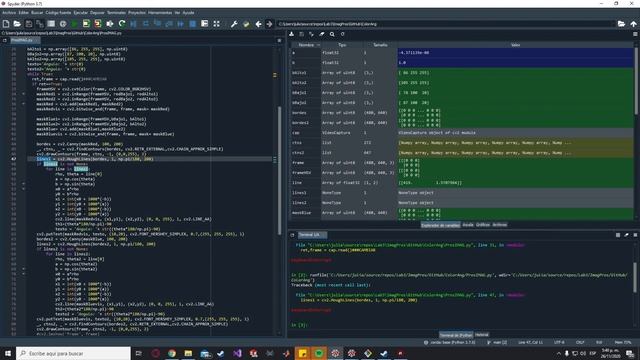Click the save file toolbar icon

pyautogui.click(x=29, y=24)
